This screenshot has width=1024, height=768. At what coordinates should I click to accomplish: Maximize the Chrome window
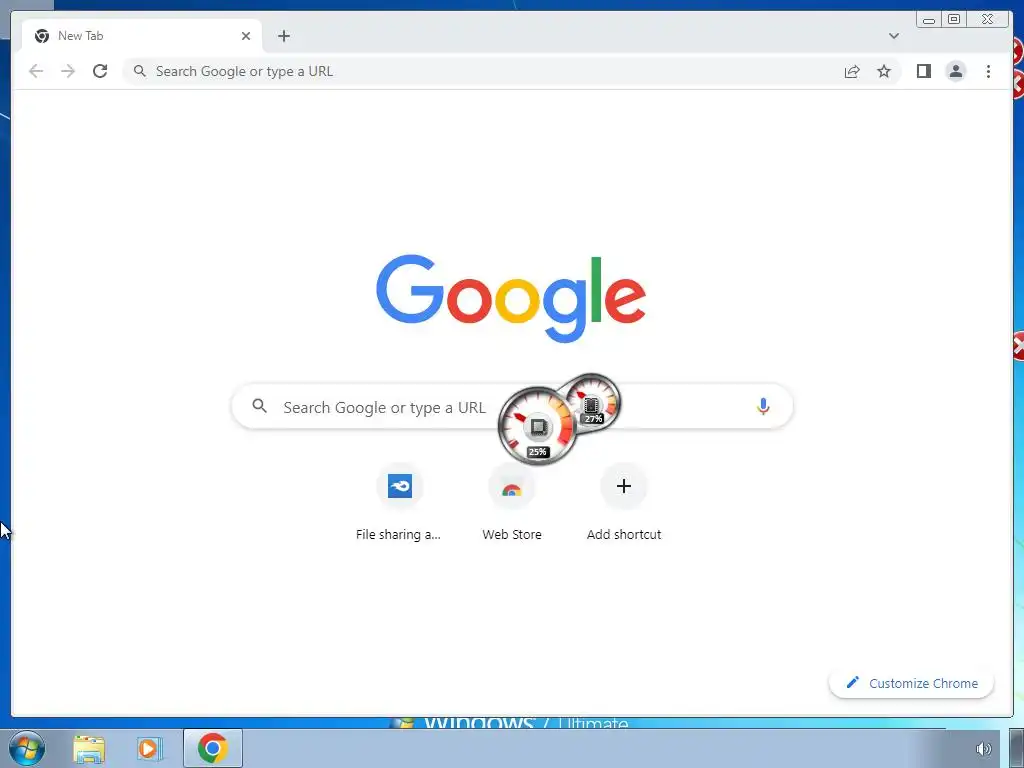coord(954,20)
